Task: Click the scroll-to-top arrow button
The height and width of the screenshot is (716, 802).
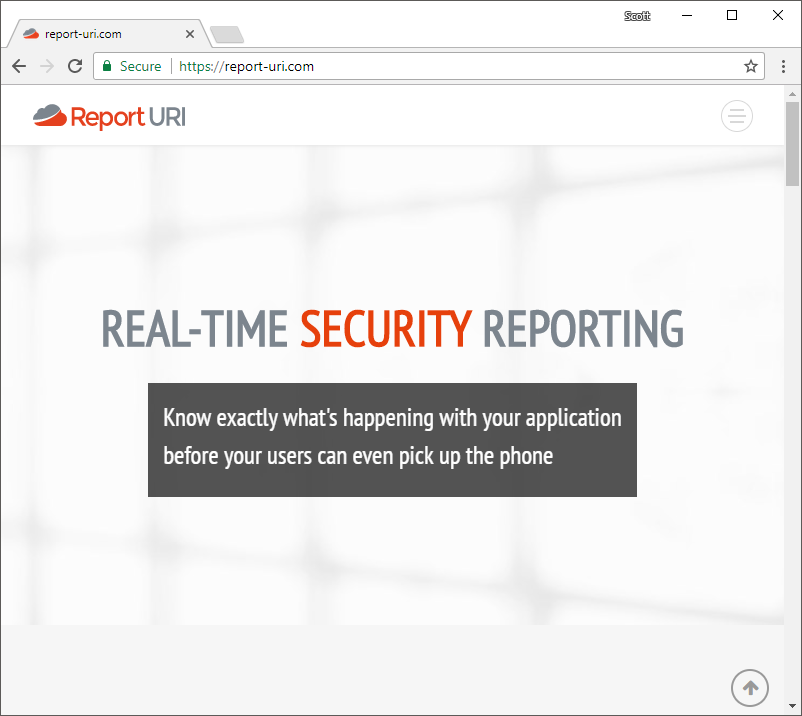Action: [x=749, y=688]
